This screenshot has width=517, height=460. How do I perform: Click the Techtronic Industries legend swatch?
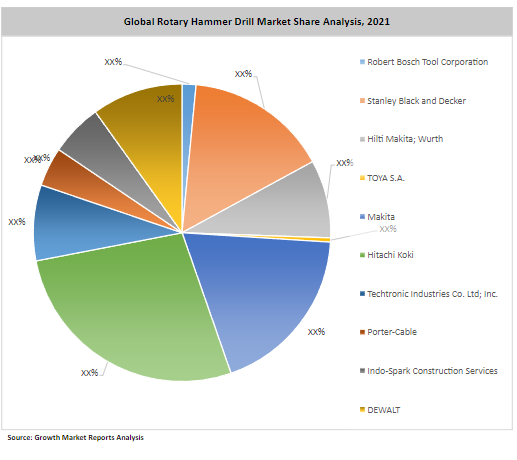pyautogui.click(x=362, y=294)
